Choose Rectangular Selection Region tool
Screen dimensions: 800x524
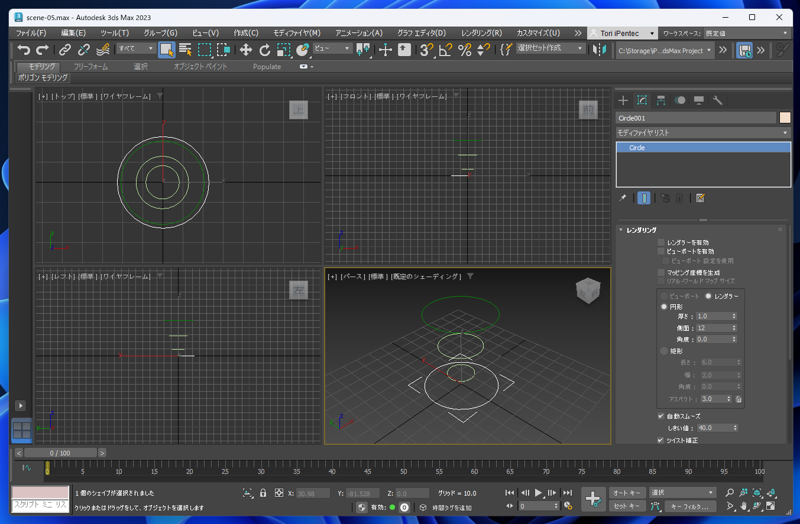click(205, 49)
